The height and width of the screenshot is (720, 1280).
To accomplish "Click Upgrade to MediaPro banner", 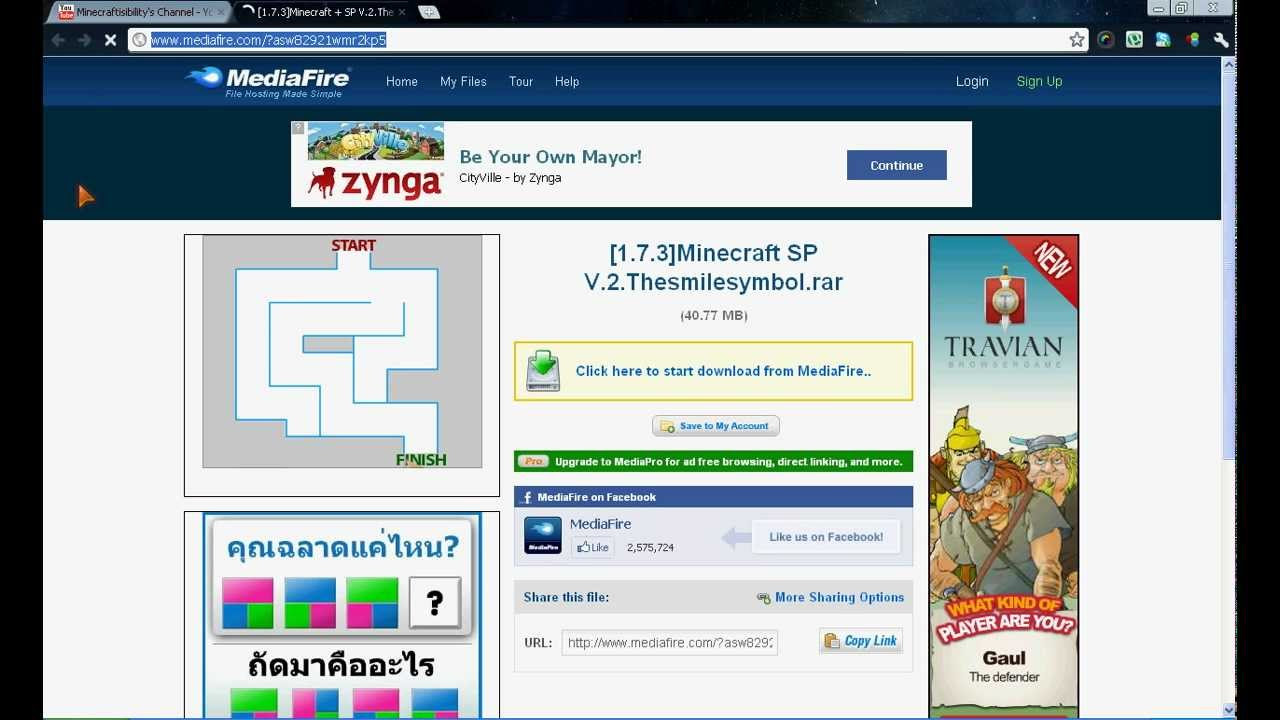I will (x=713, y=461).
